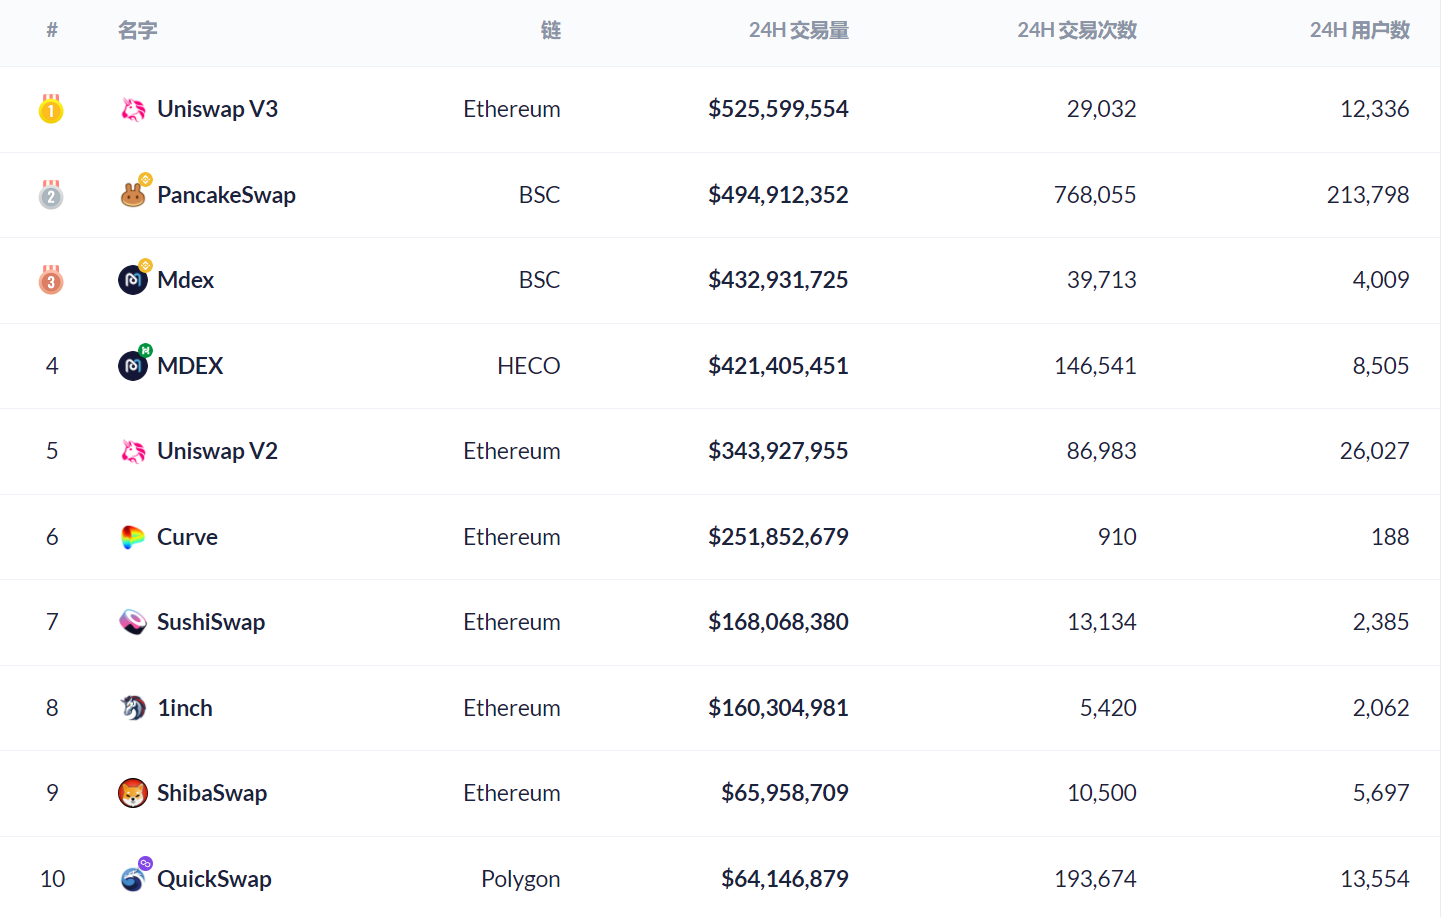
Task: Click the 名字 column header
Action: tap(138, 31)
